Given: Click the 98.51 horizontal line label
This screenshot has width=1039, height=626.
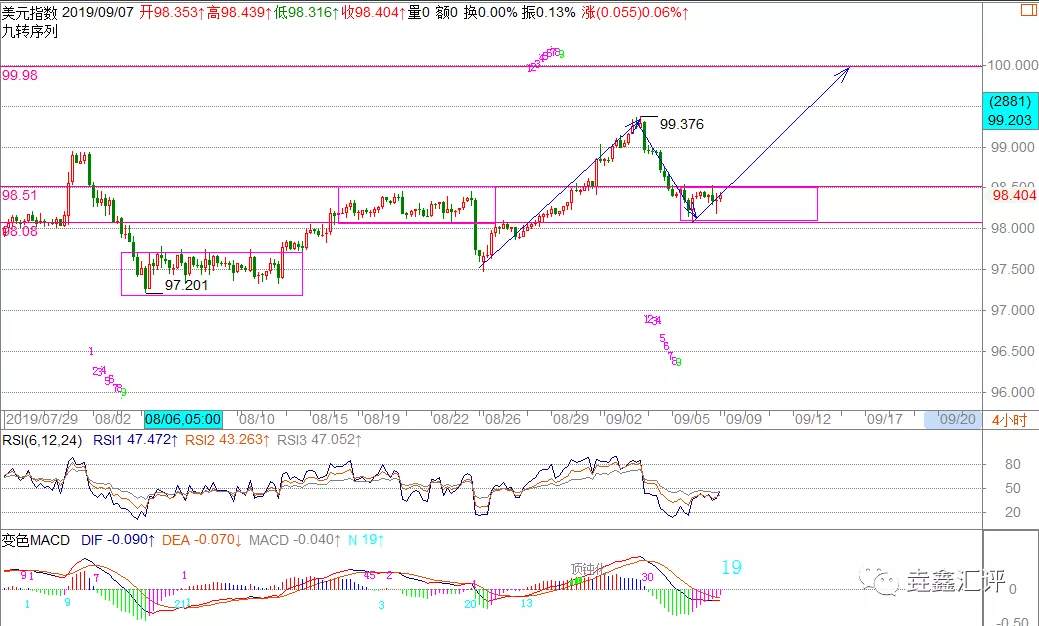Looking at the screenshot, I should [x=20, y=195].
